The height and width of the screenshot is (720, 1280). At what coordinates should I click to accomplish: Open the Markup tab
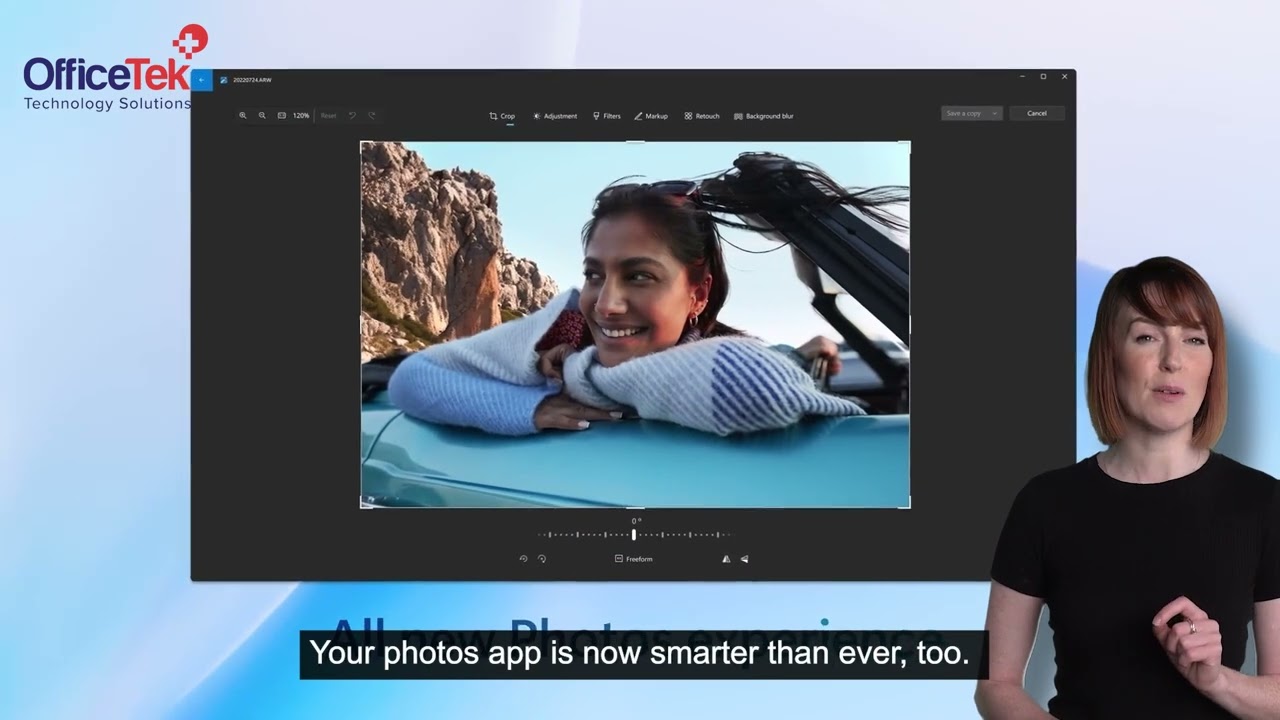(651, 116)
